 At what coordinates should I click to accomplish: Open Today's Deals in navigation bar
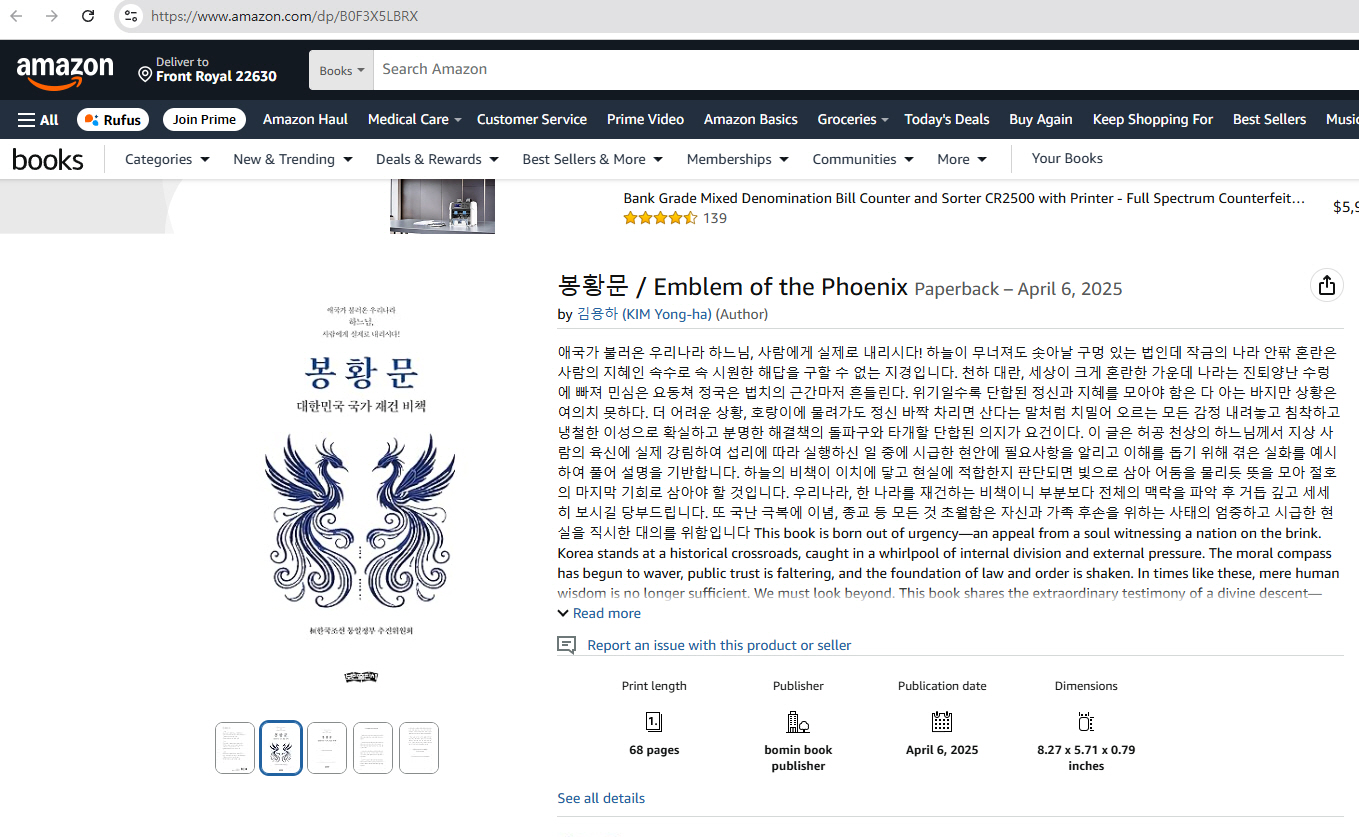pos(946,119)
